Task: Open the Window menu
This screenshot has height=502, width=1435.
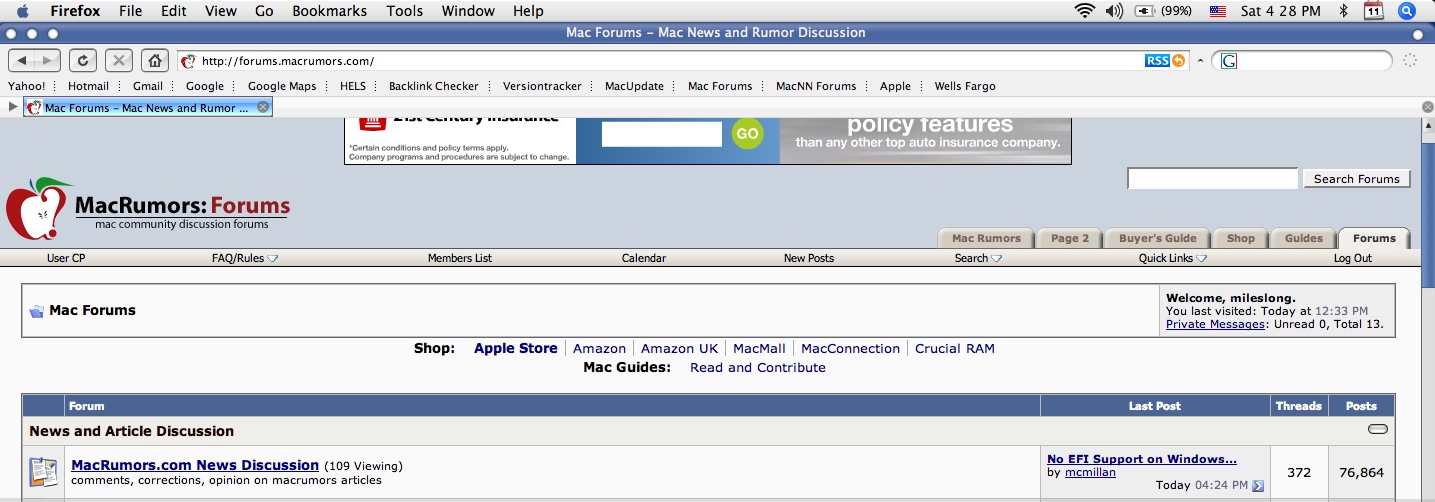Action: point(468,11)
